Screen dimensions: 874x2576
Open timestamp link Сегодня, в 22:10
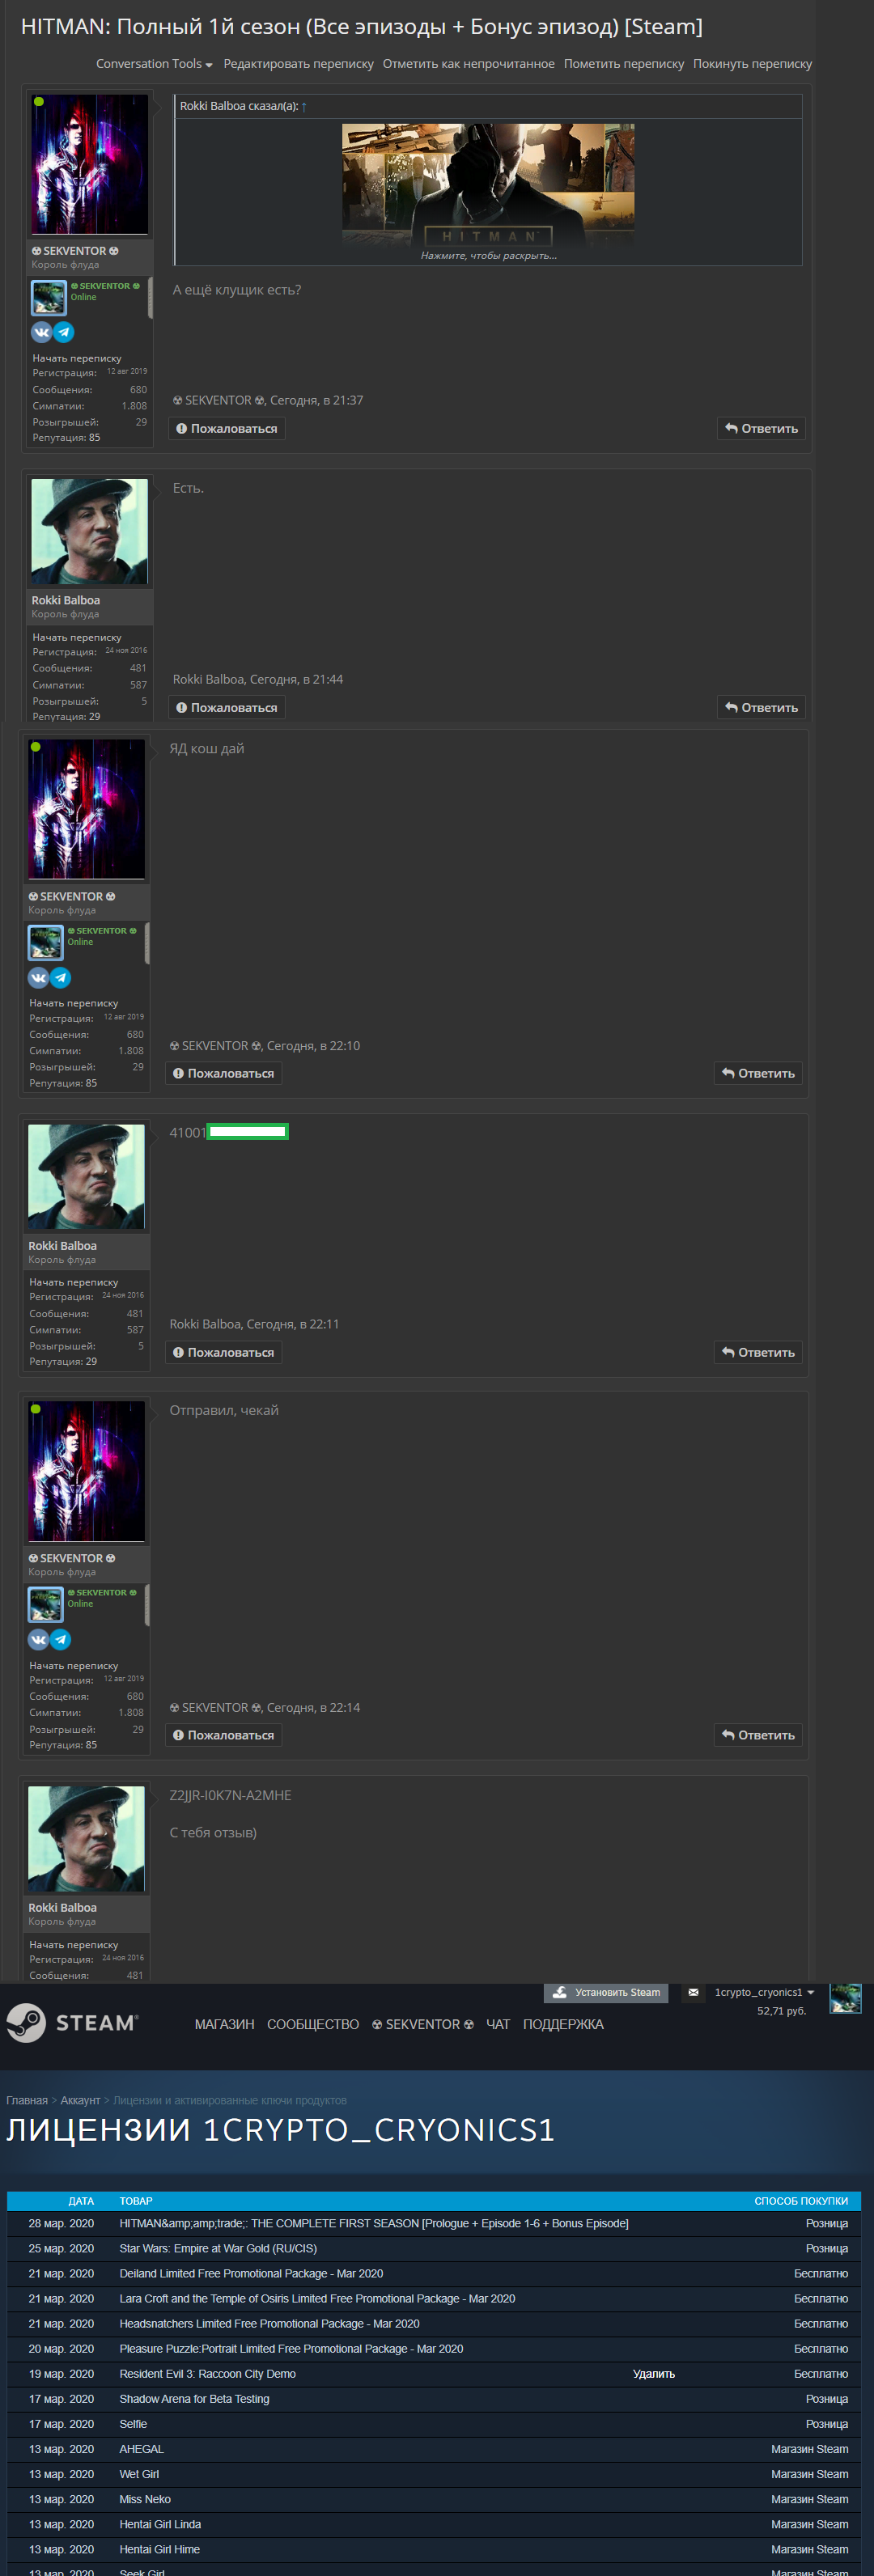pos(313,1046)
